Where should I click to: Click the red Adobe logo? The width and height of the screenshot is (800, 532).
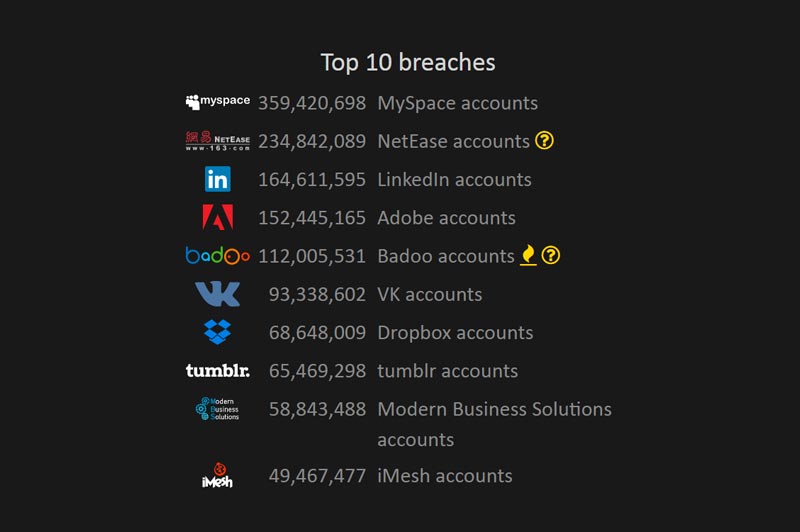click(x=218, y=217)
